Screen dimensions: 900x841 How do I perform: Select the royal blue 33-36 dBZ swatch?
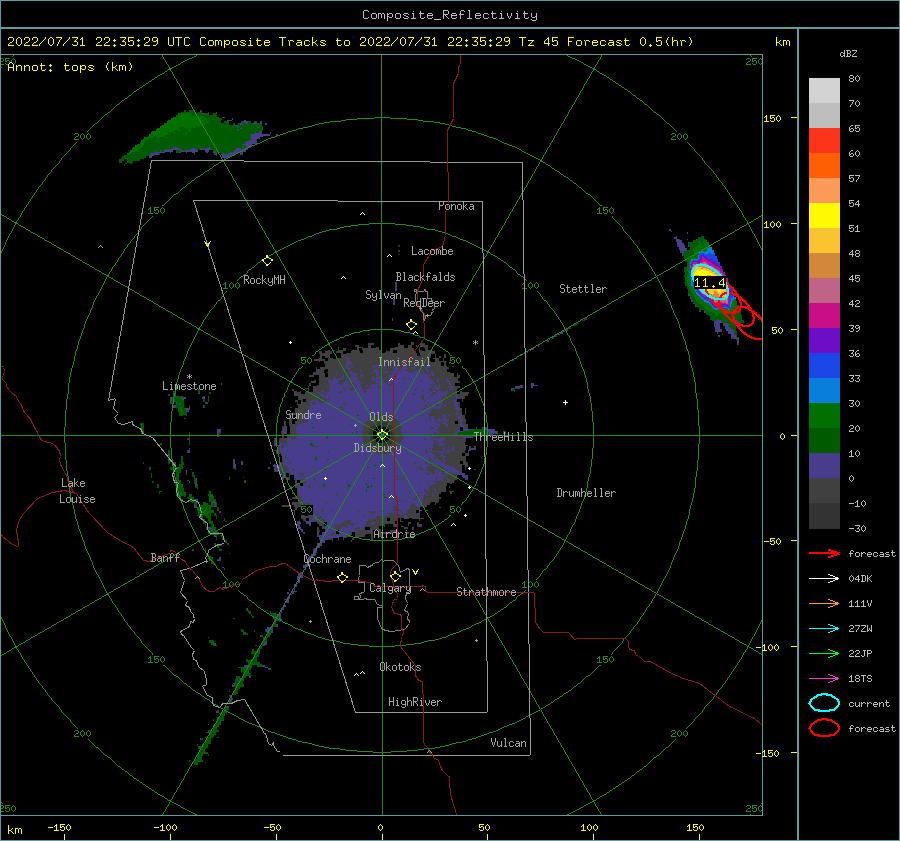click(824, 366)
